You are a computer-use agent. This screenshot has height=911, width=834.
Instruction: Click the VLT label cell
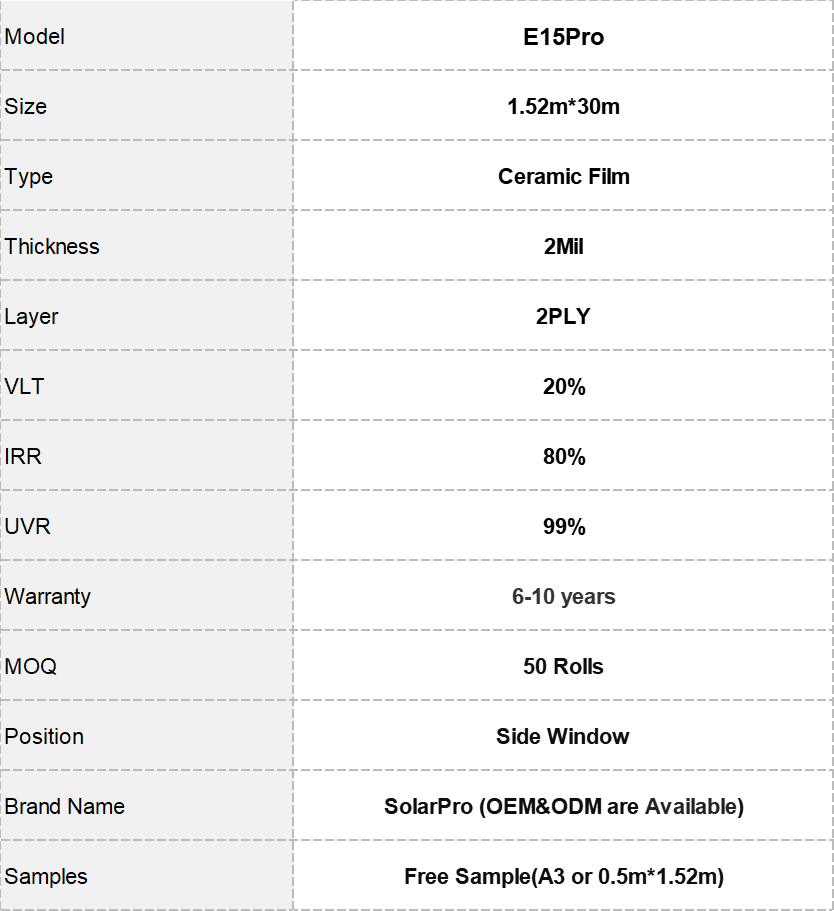146,386
